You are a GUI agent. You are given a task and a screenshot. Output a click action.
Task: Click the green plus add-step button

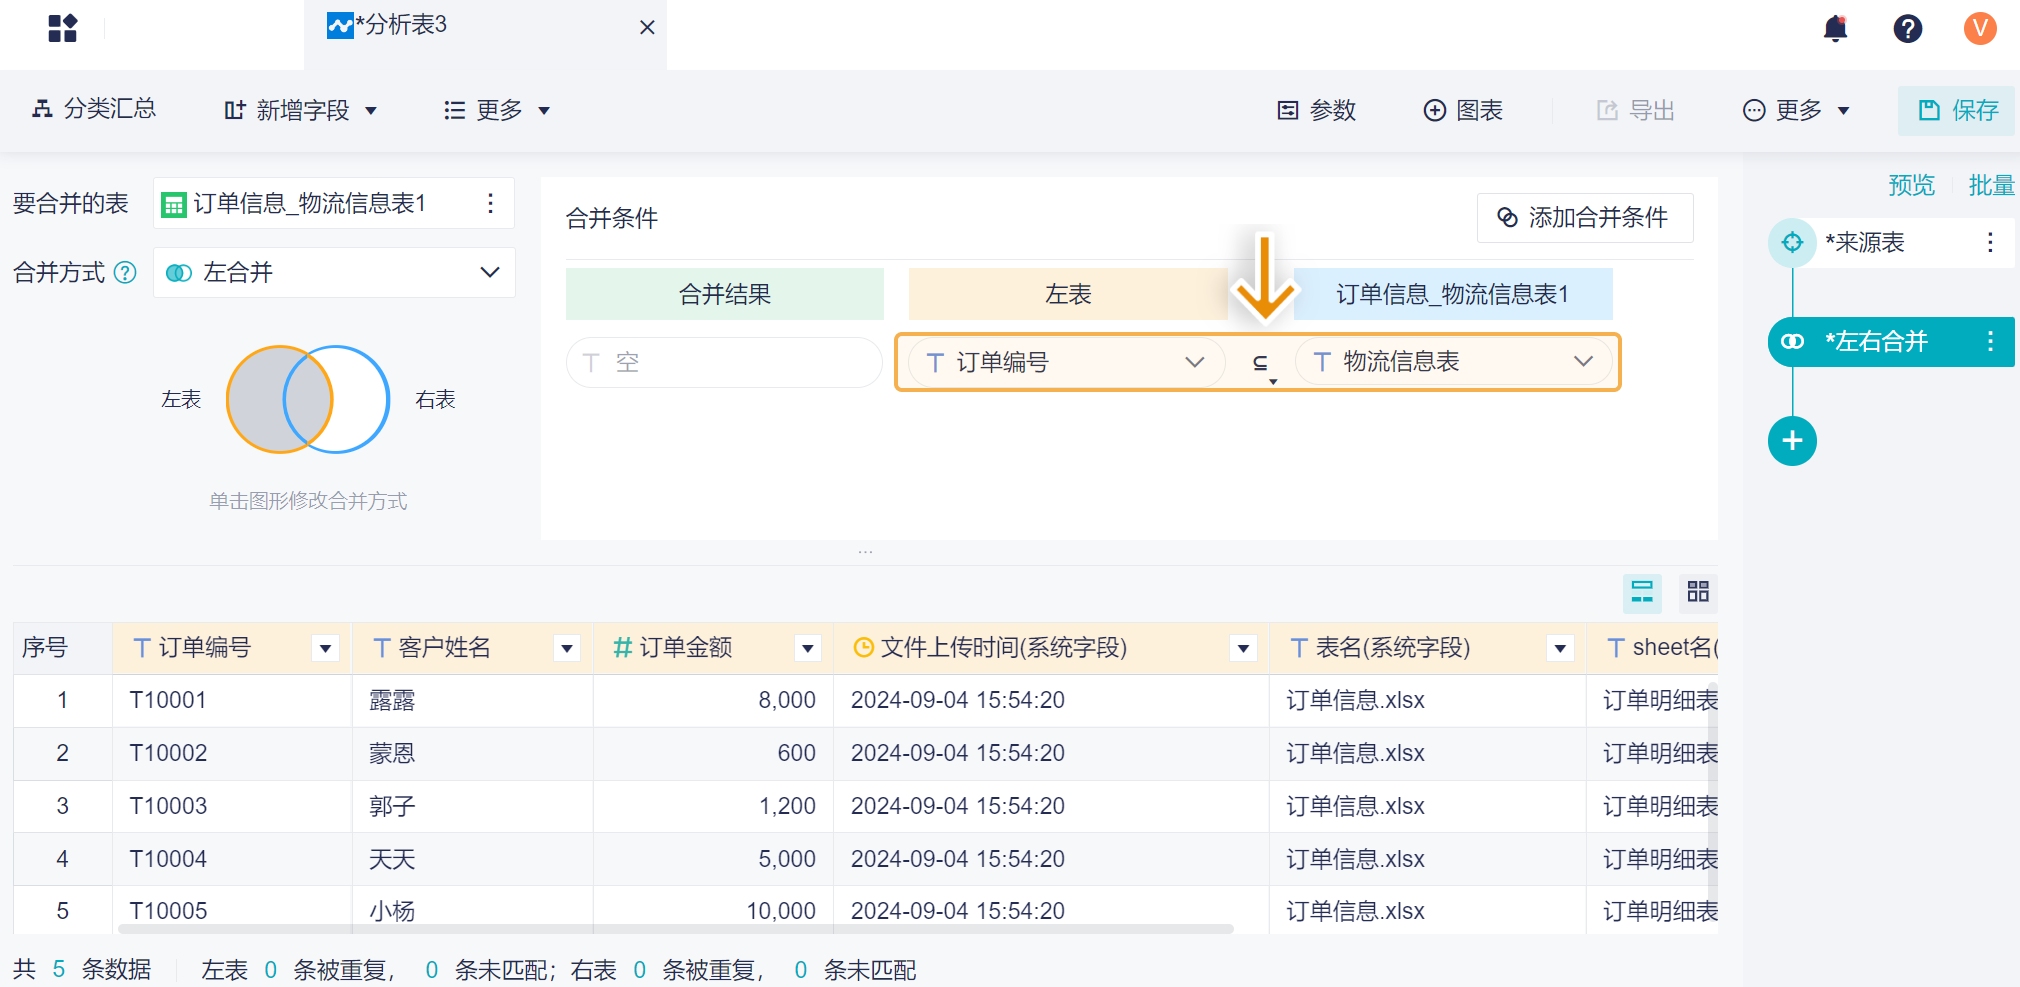click(1792, 441)
